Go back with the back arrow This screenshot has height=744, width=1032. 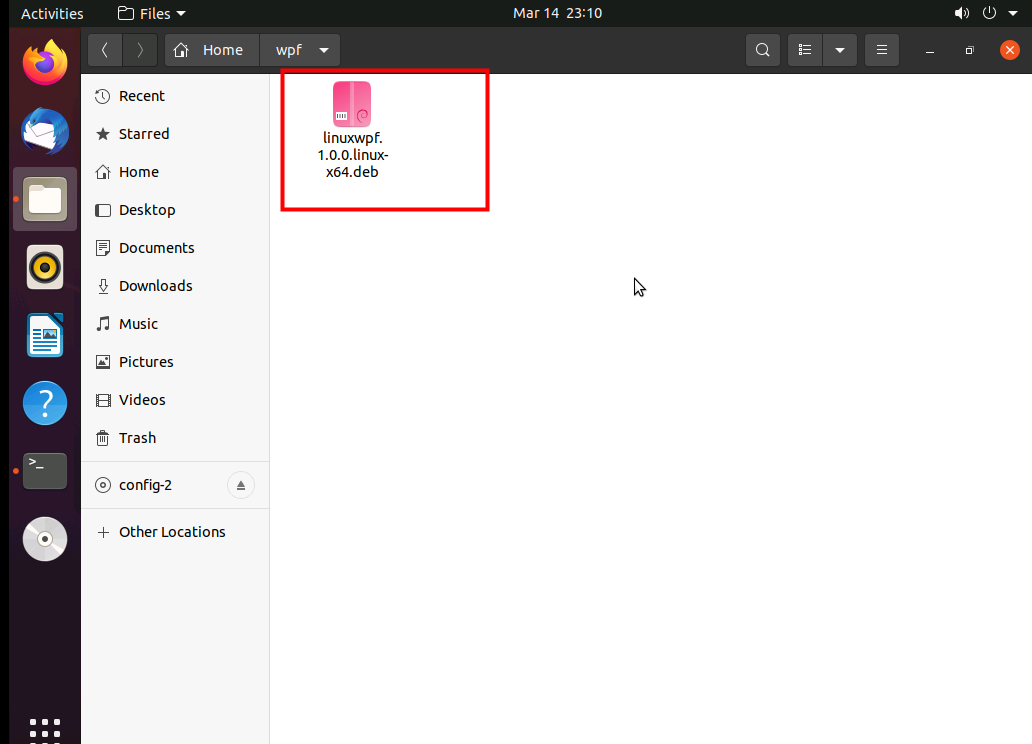[105, 50]
